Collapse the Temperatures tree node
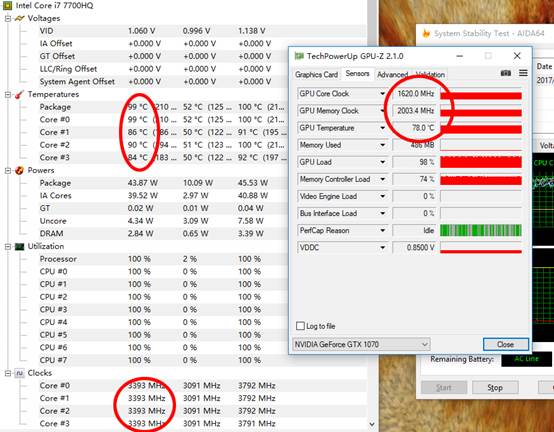Viewport: 554px width, 432px height. (8, 94)
